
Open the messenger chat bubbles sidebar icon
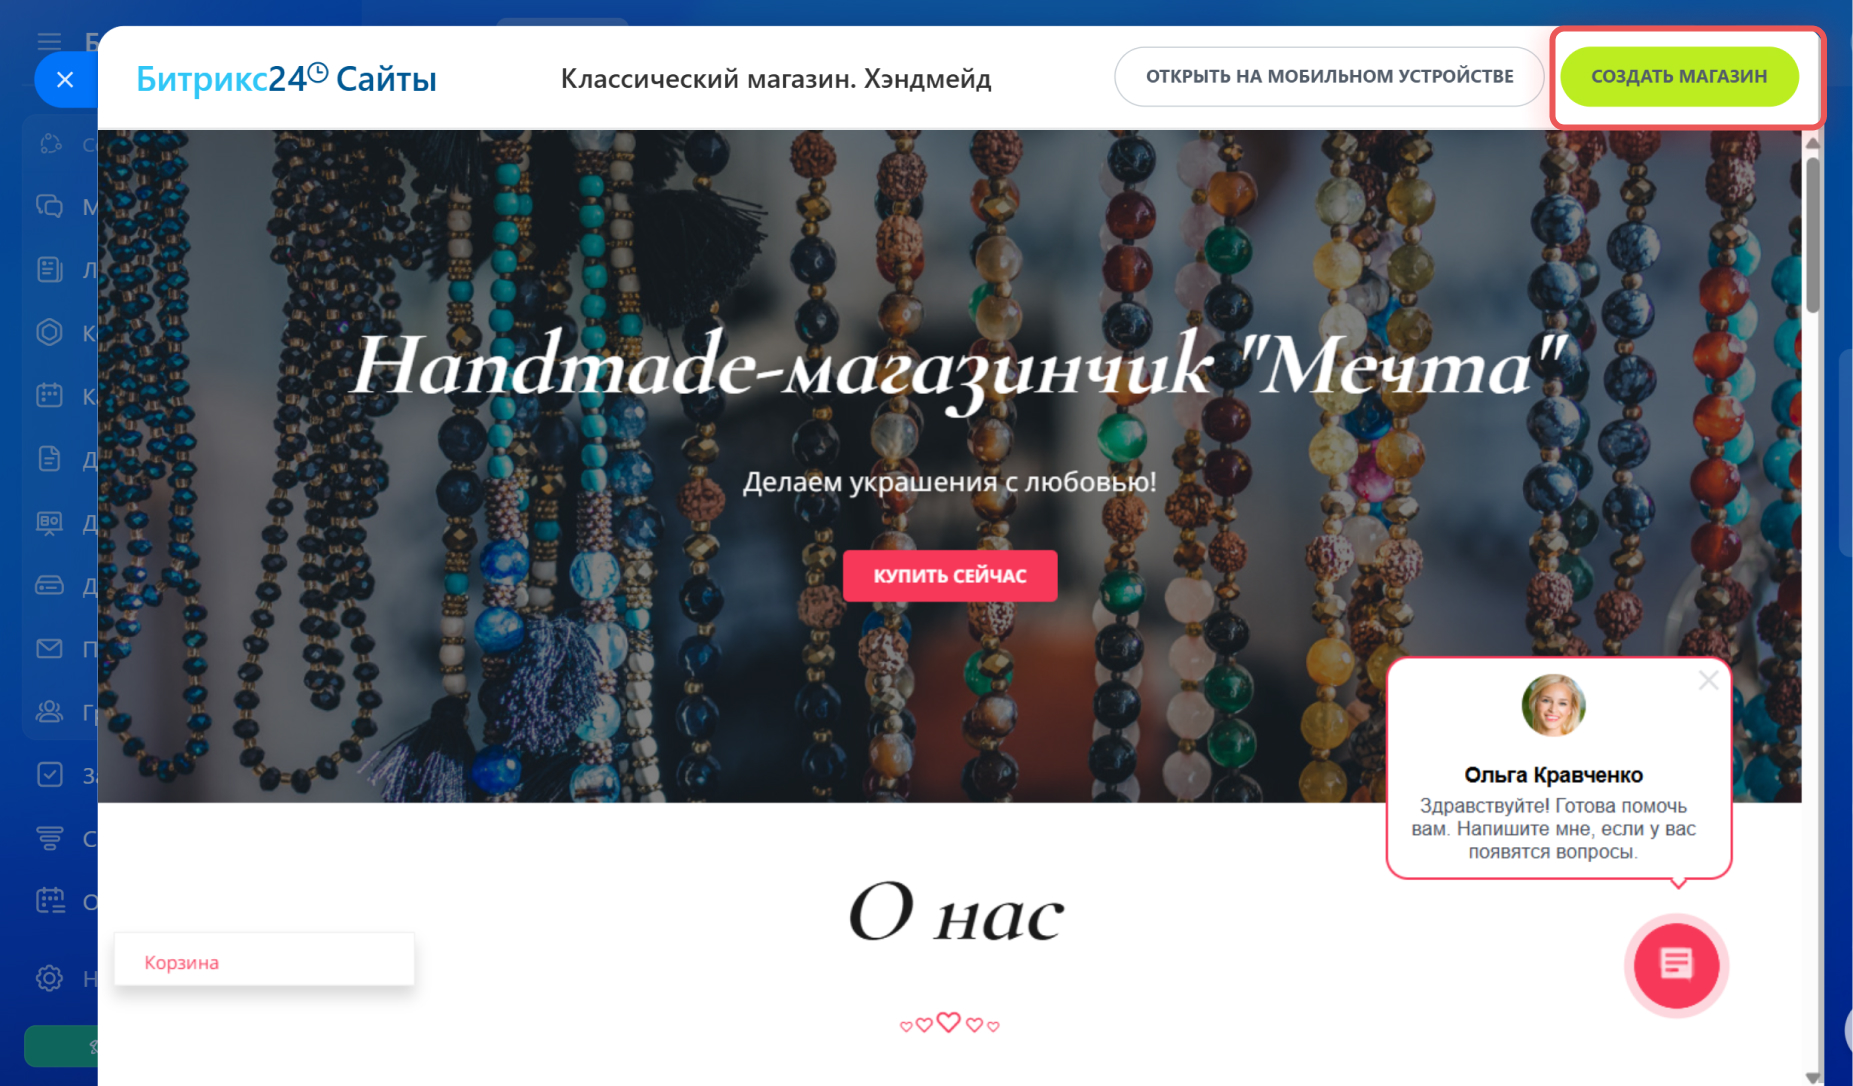pyautogui.click(x=49, y=206)
